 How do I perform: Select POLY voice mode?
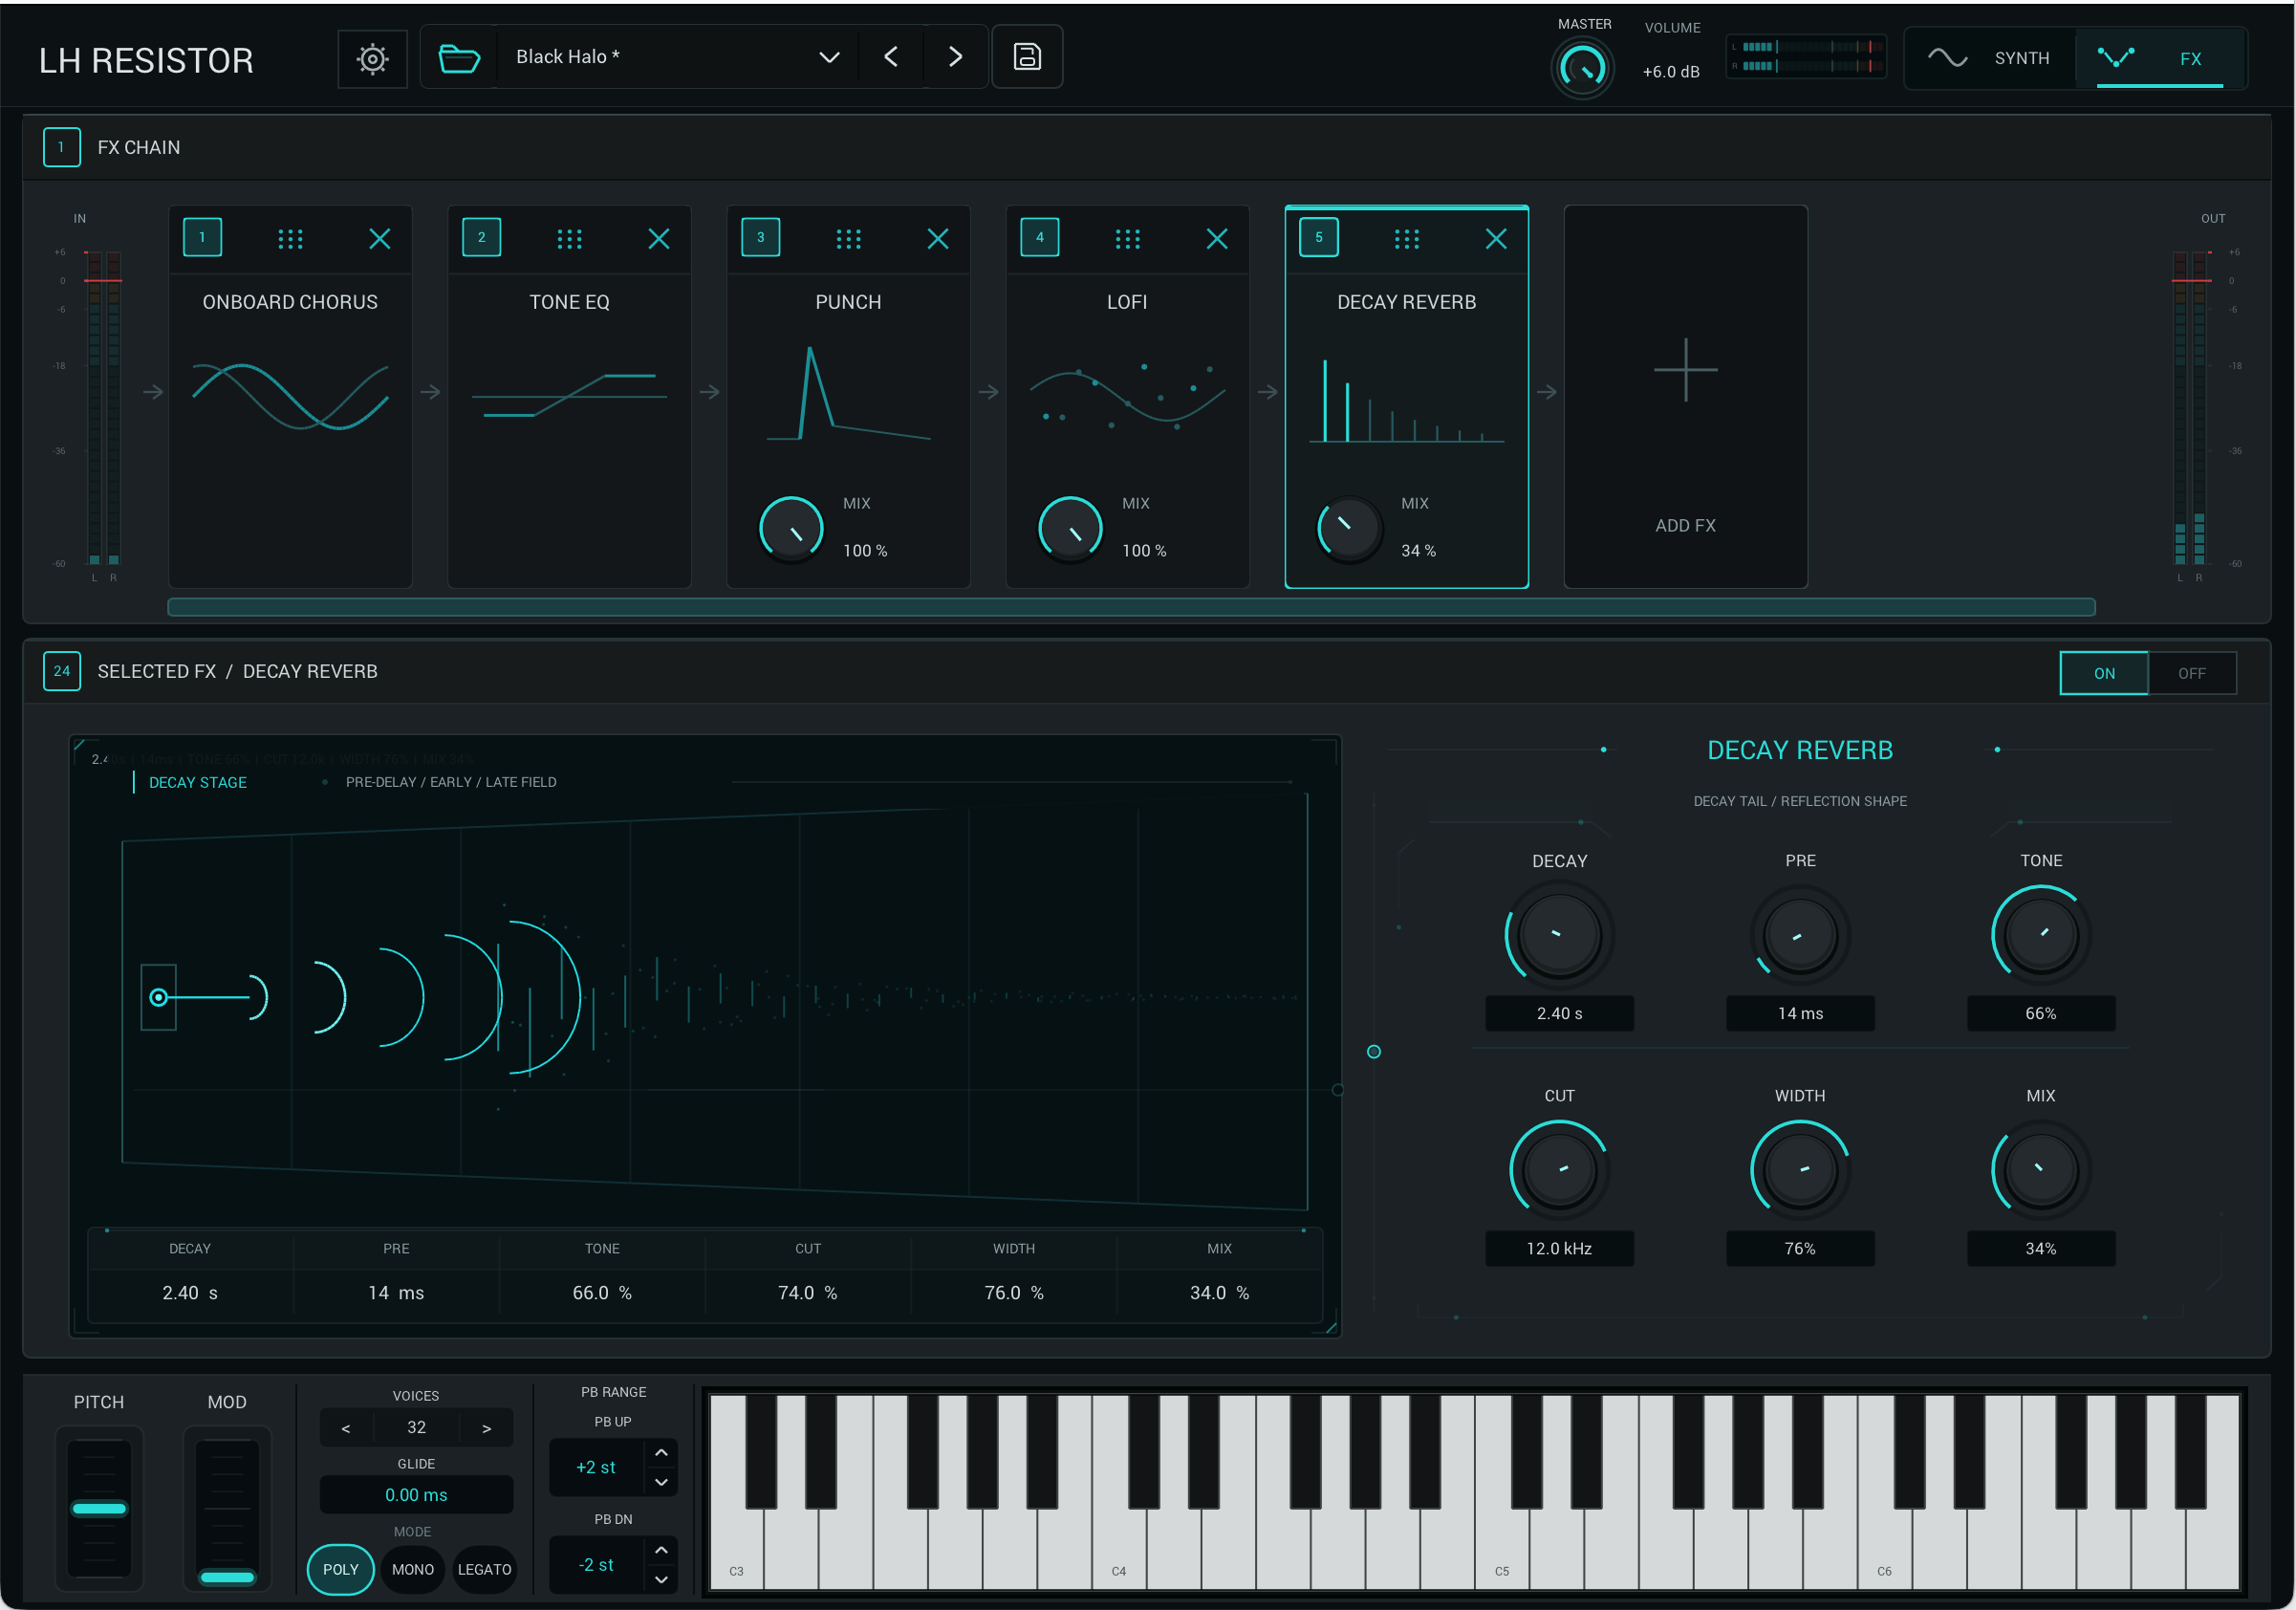tap(340, 1568)
